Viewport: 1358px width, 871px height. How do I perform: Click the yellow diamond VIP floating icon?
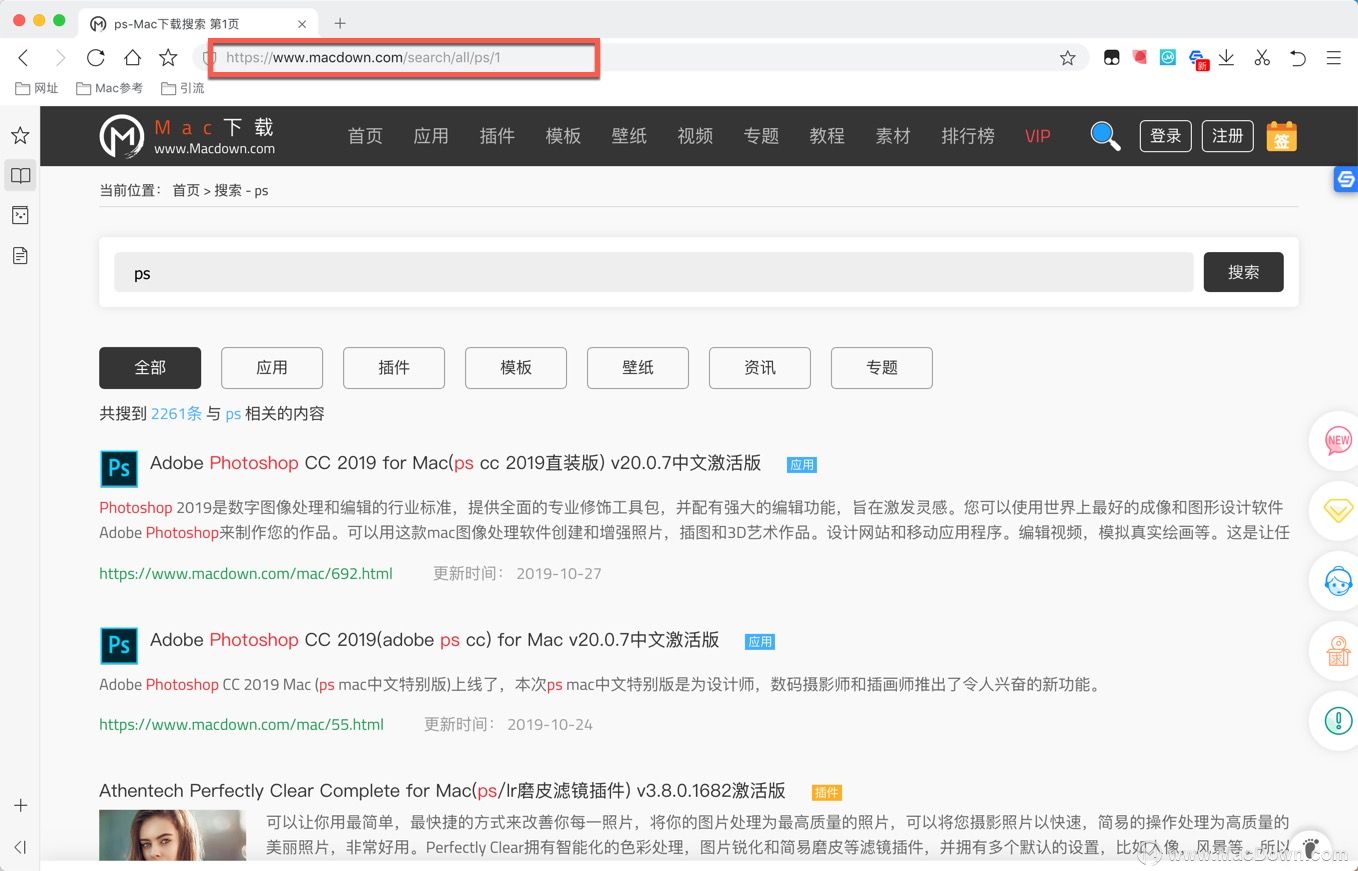pyautogui.click(x=1338, y=510)
